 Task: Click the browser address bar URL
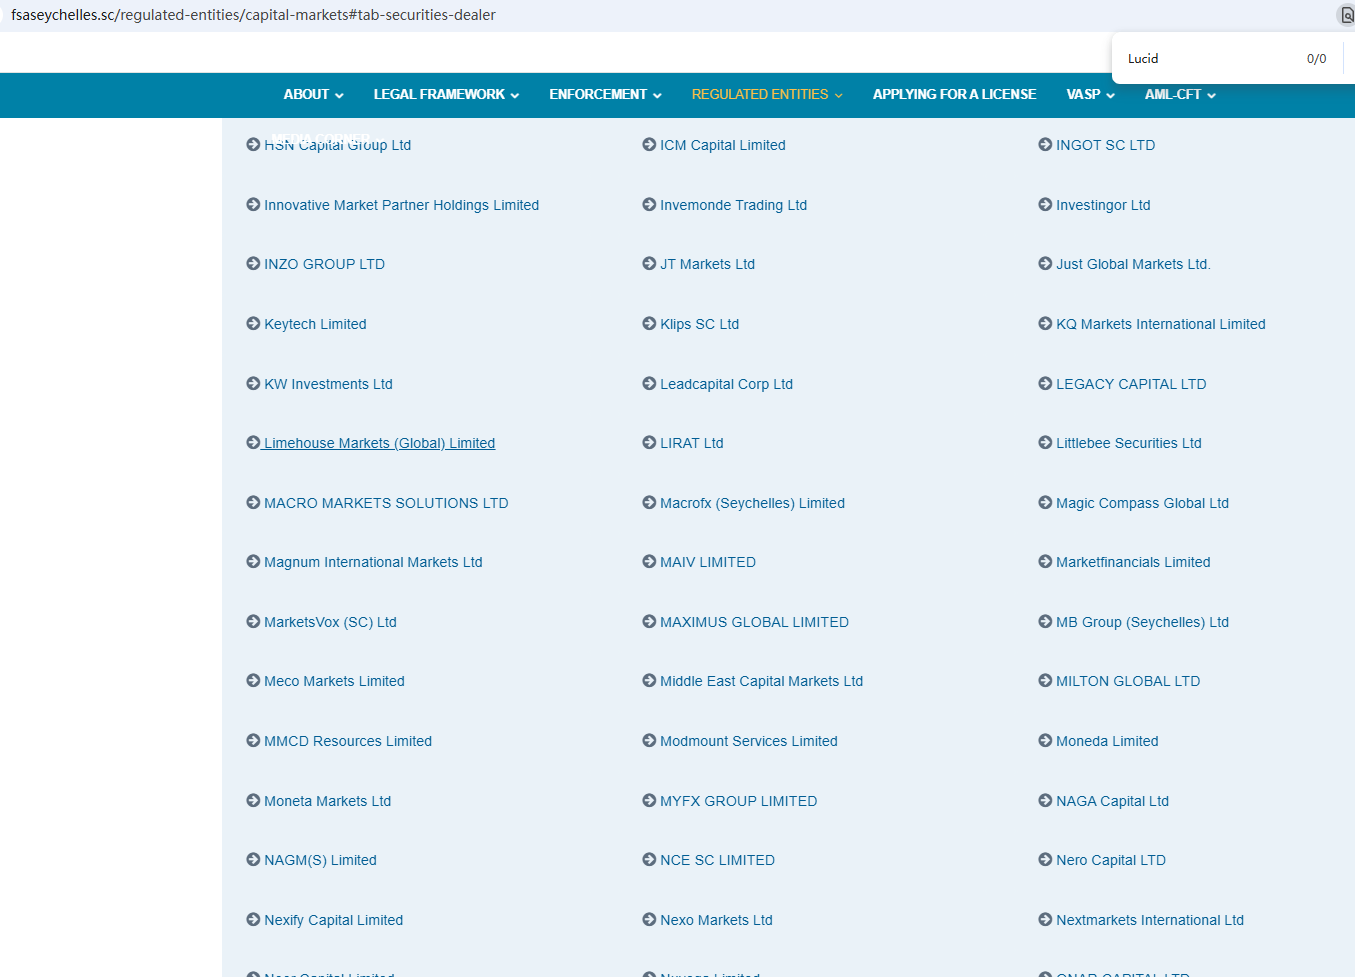click(x=253, y=15)
